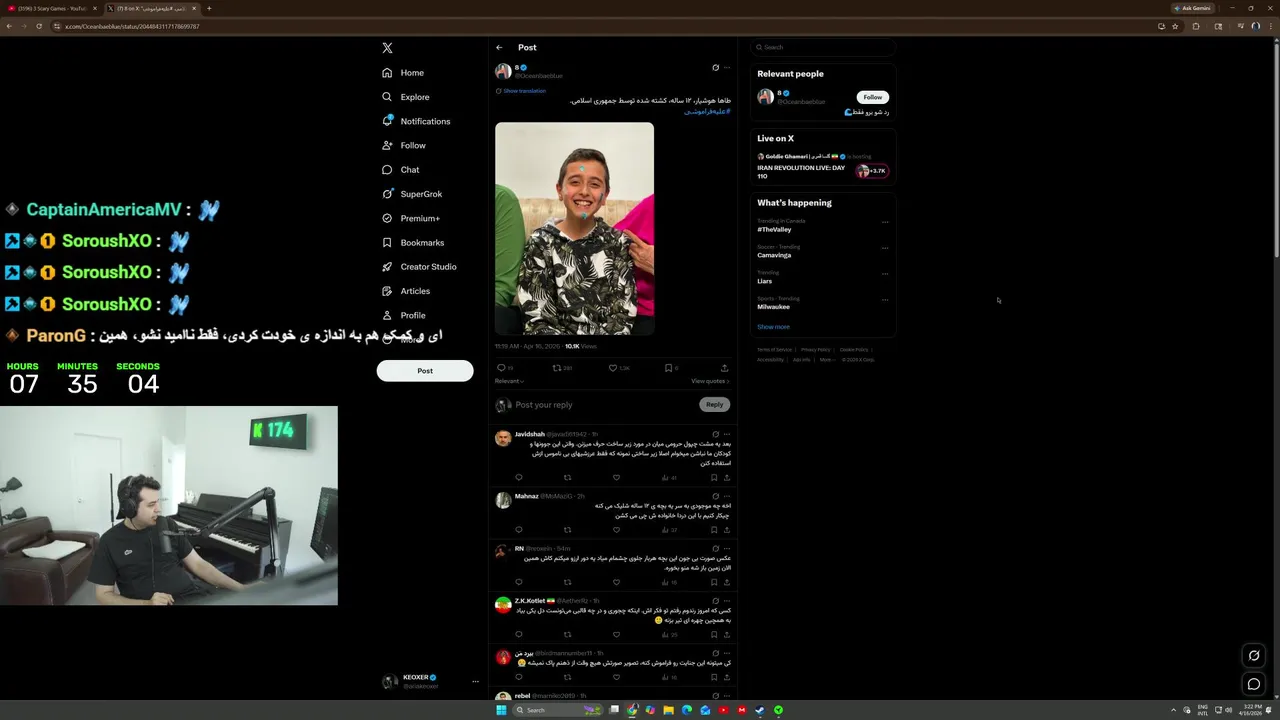This screenshot has height=720, width=1280.
Task: Click the back arrow beside Post
Action: [499, 48]
